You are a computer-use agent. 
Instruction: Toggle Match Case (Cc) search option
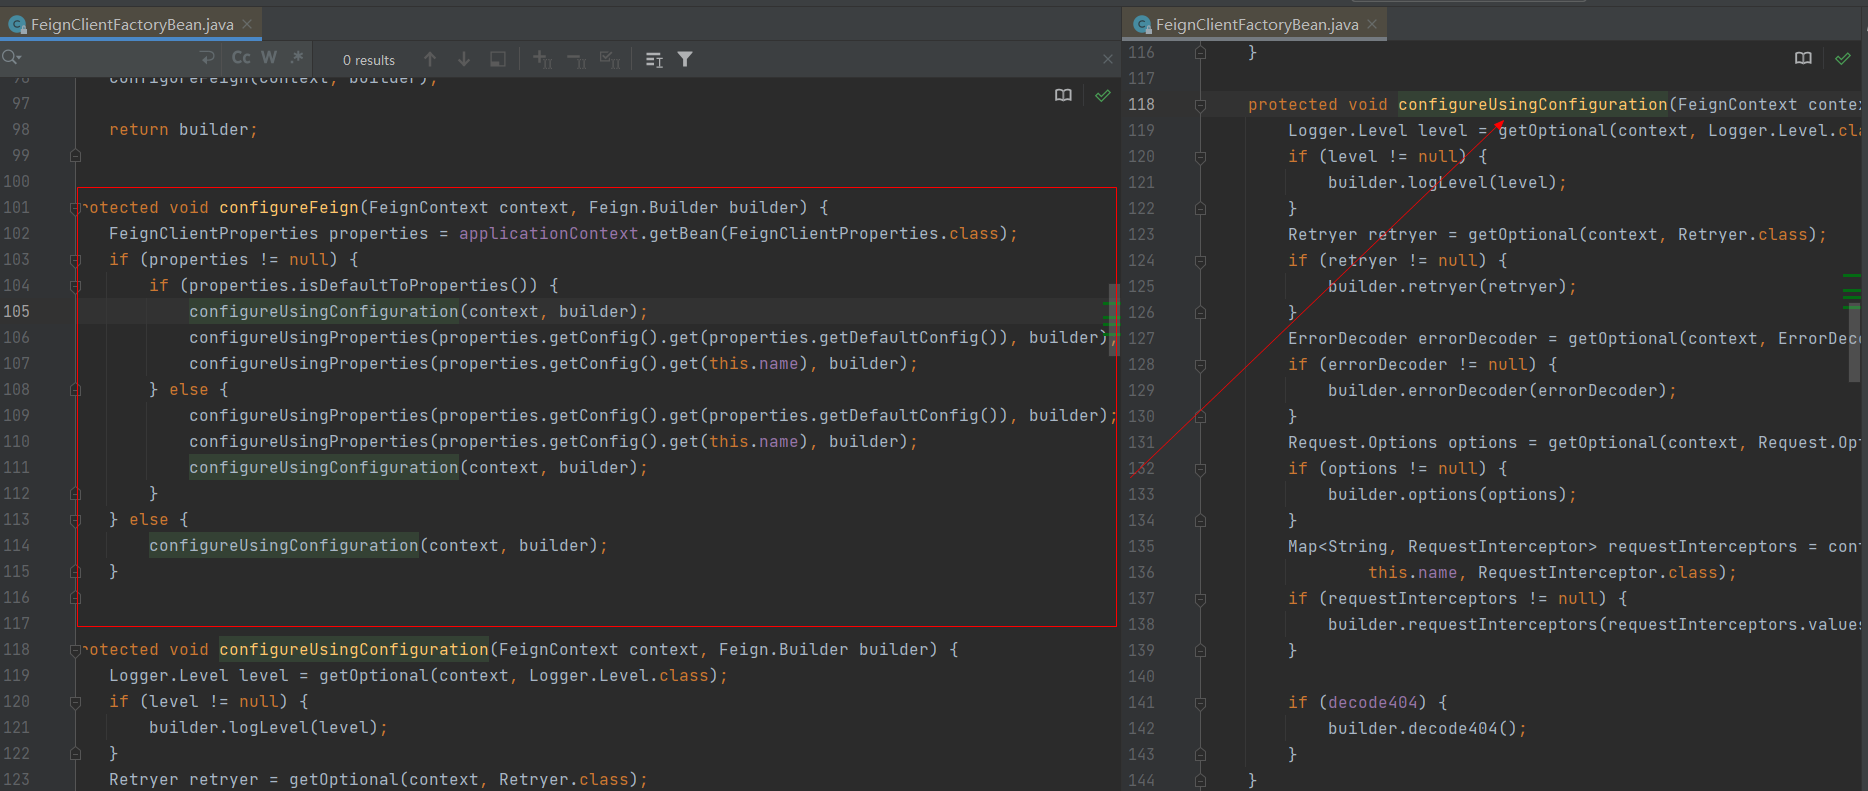pyautogui.click(x=241, y=58)
